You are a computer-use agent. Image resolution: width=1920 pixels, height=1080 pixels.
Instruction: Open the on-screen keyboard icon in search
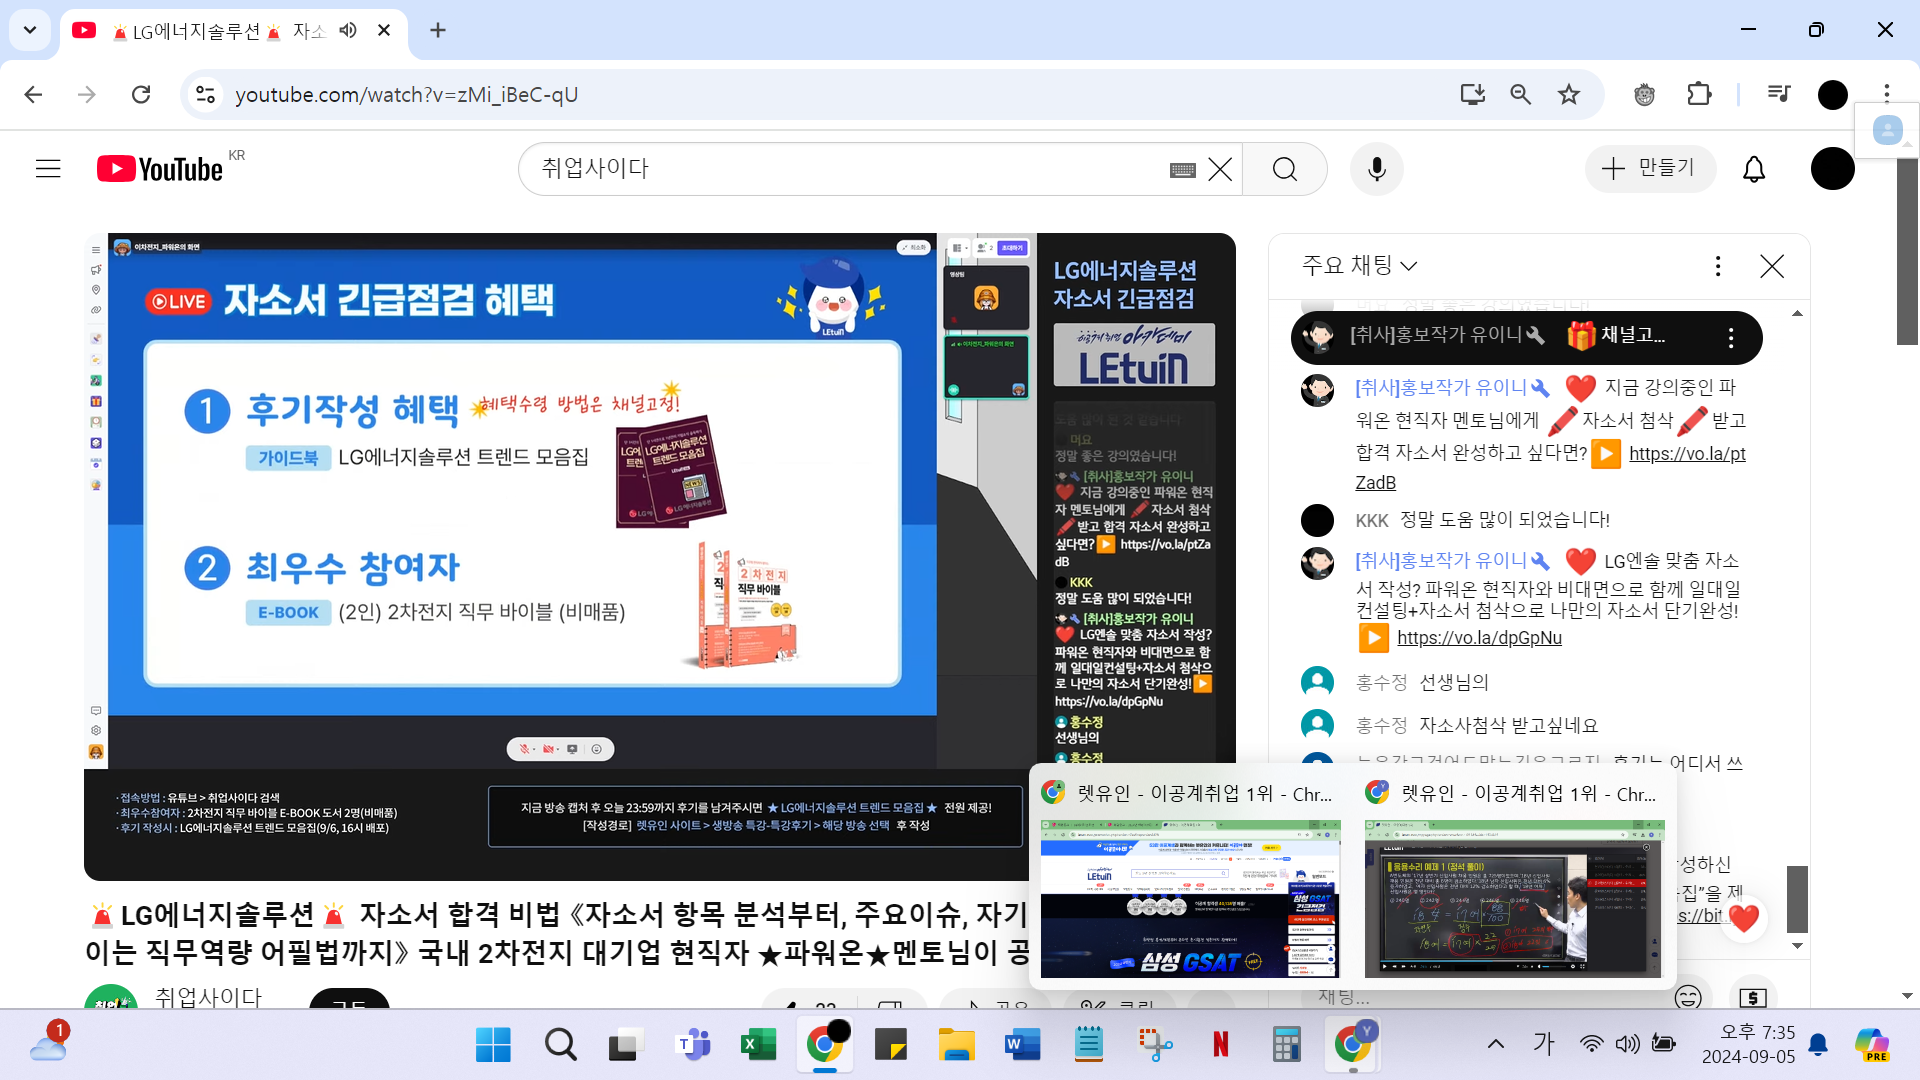pyautogui.click(x=1183, y=170)
